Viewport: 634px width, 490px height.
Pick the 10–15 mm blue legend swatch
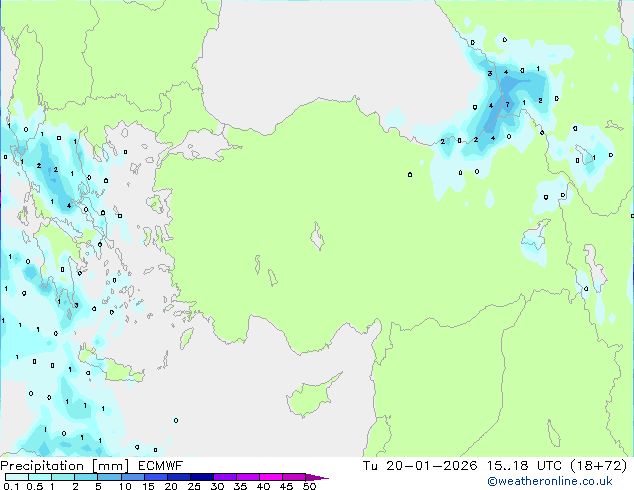(132, 477)
